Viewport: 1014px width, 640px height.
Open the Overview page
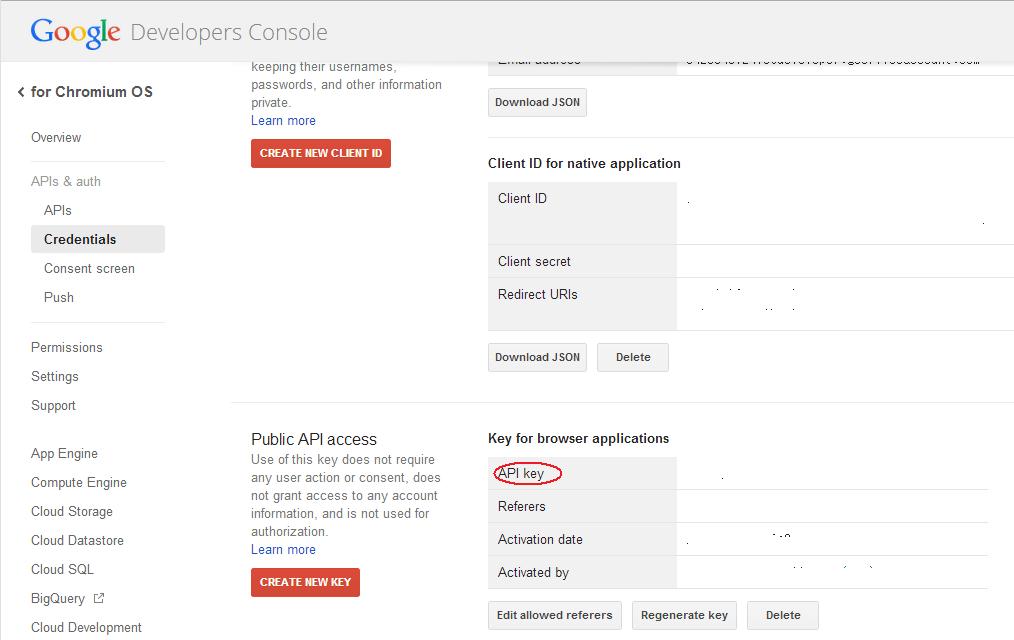(56, 137)
